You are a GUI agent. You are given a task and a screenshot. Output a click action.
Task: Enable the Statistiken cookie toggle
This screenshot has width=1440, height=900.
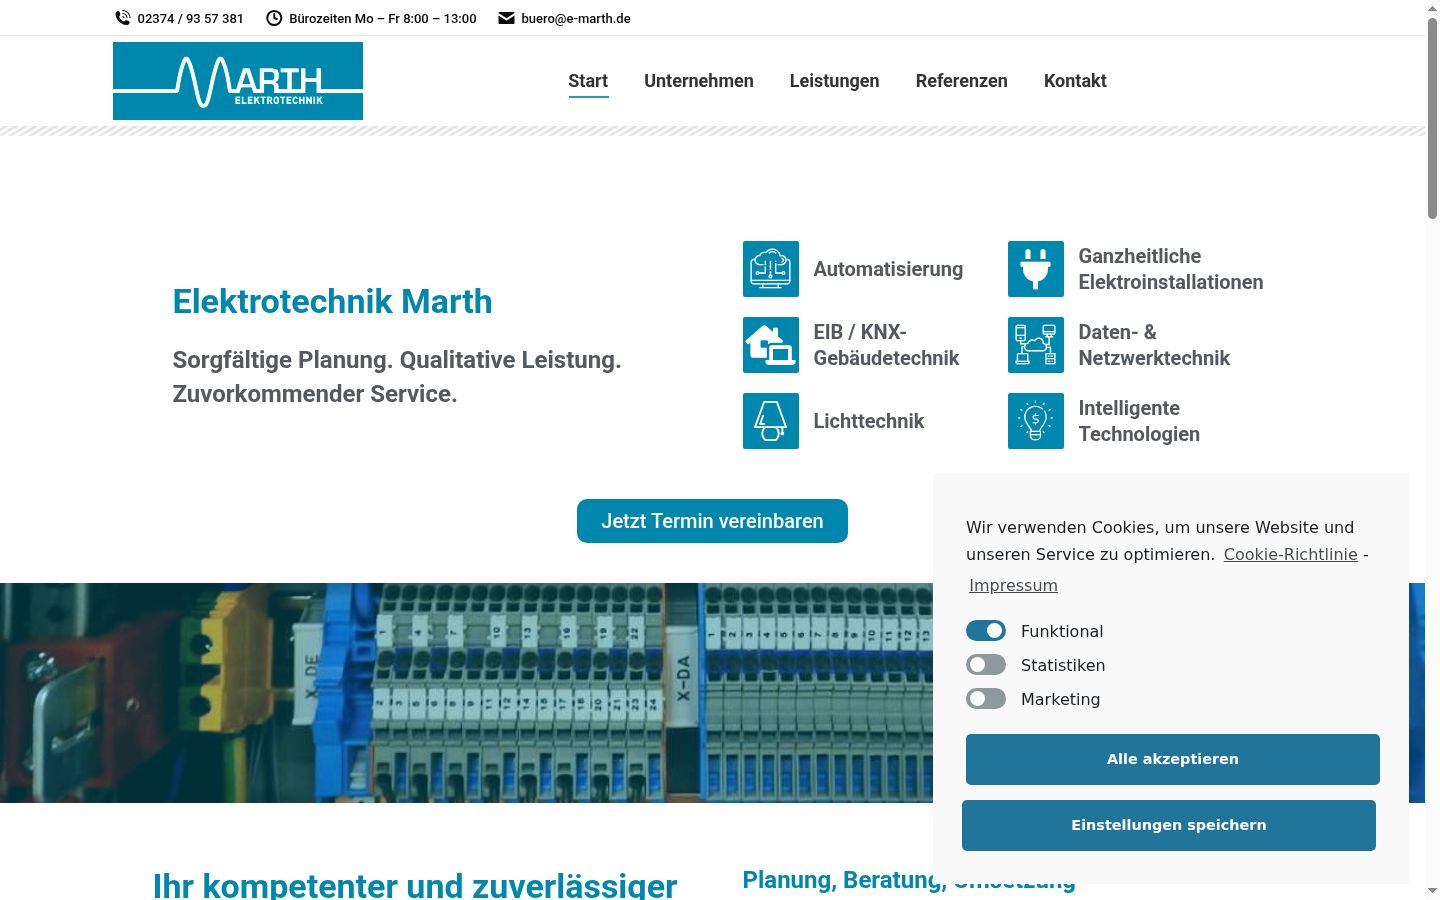coord(986,665)
